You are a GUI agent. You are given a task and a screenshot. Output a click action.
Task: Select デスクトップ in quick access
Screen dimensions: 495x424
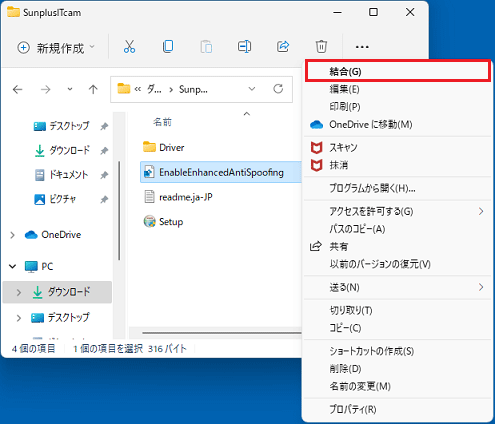[x=62, y=126]
